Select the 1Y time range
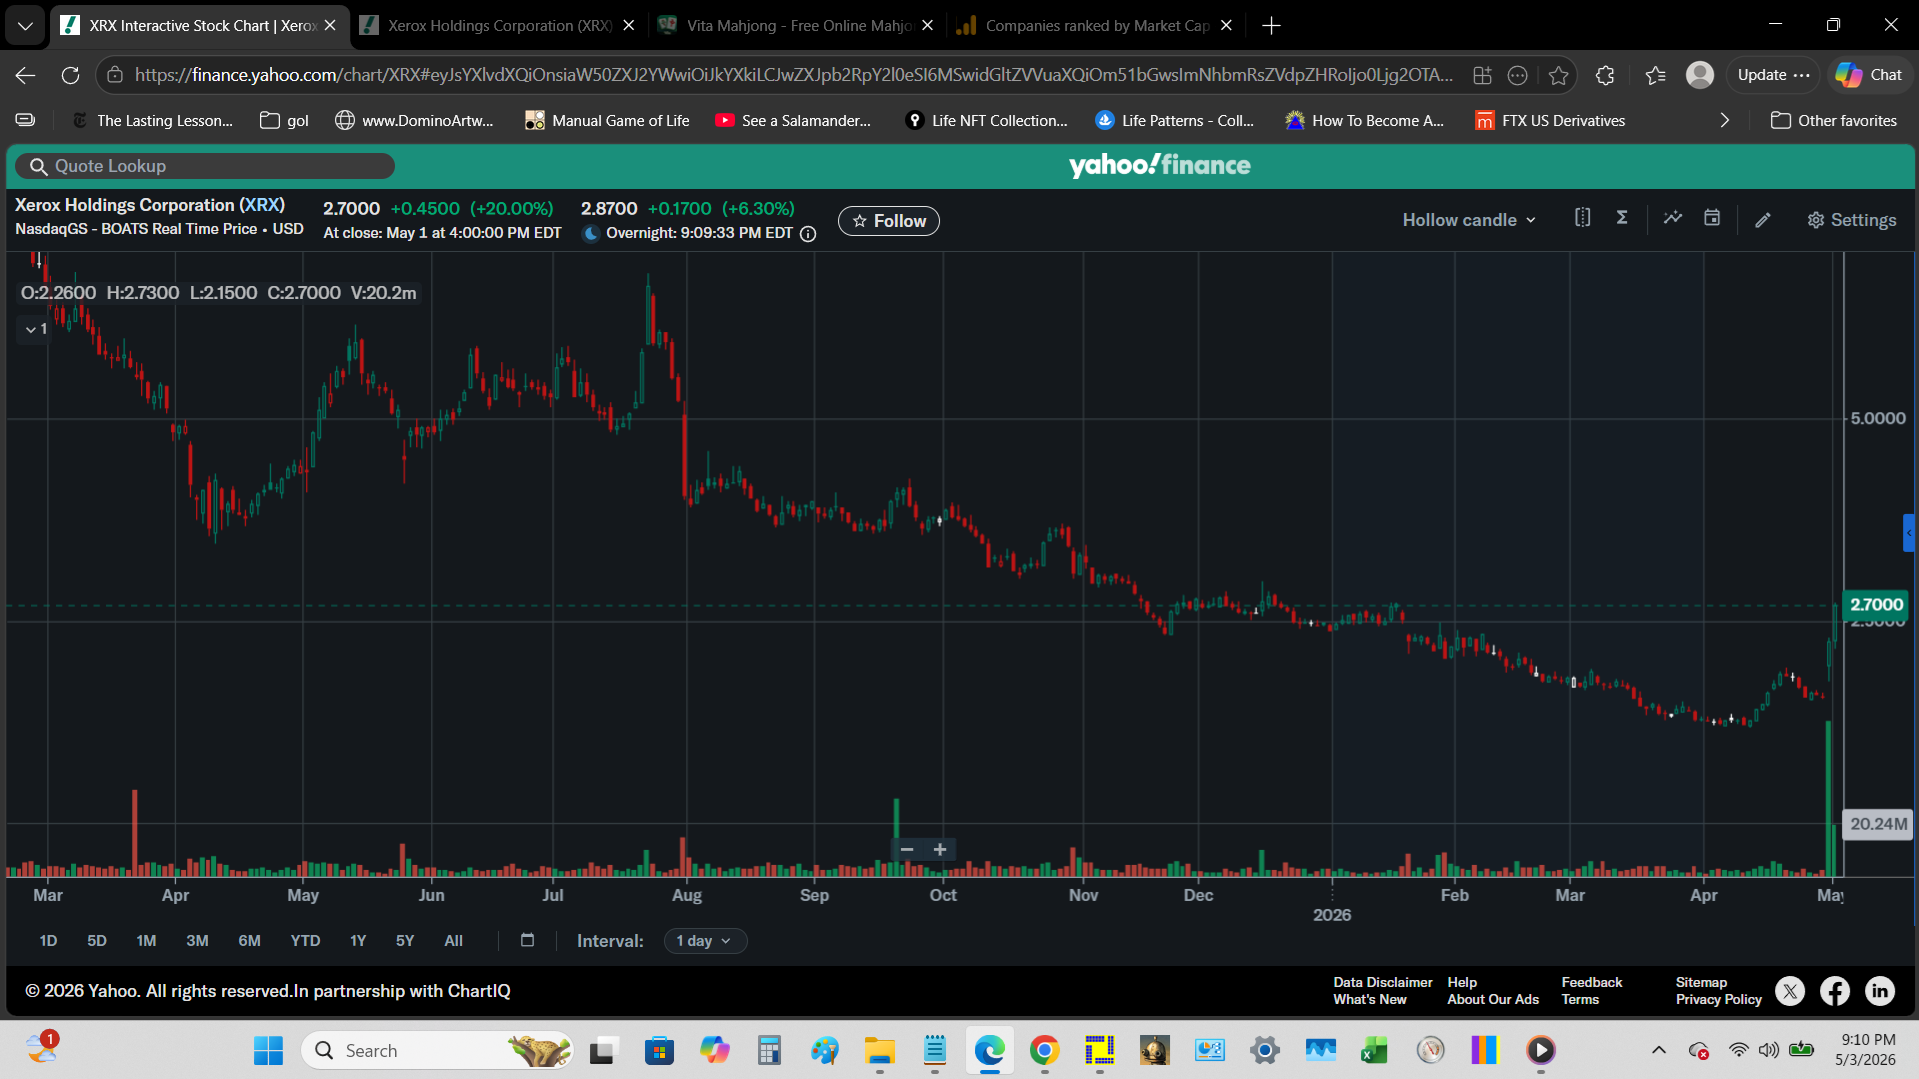This screenshot has height=1079, width=1919. point(358,941)
